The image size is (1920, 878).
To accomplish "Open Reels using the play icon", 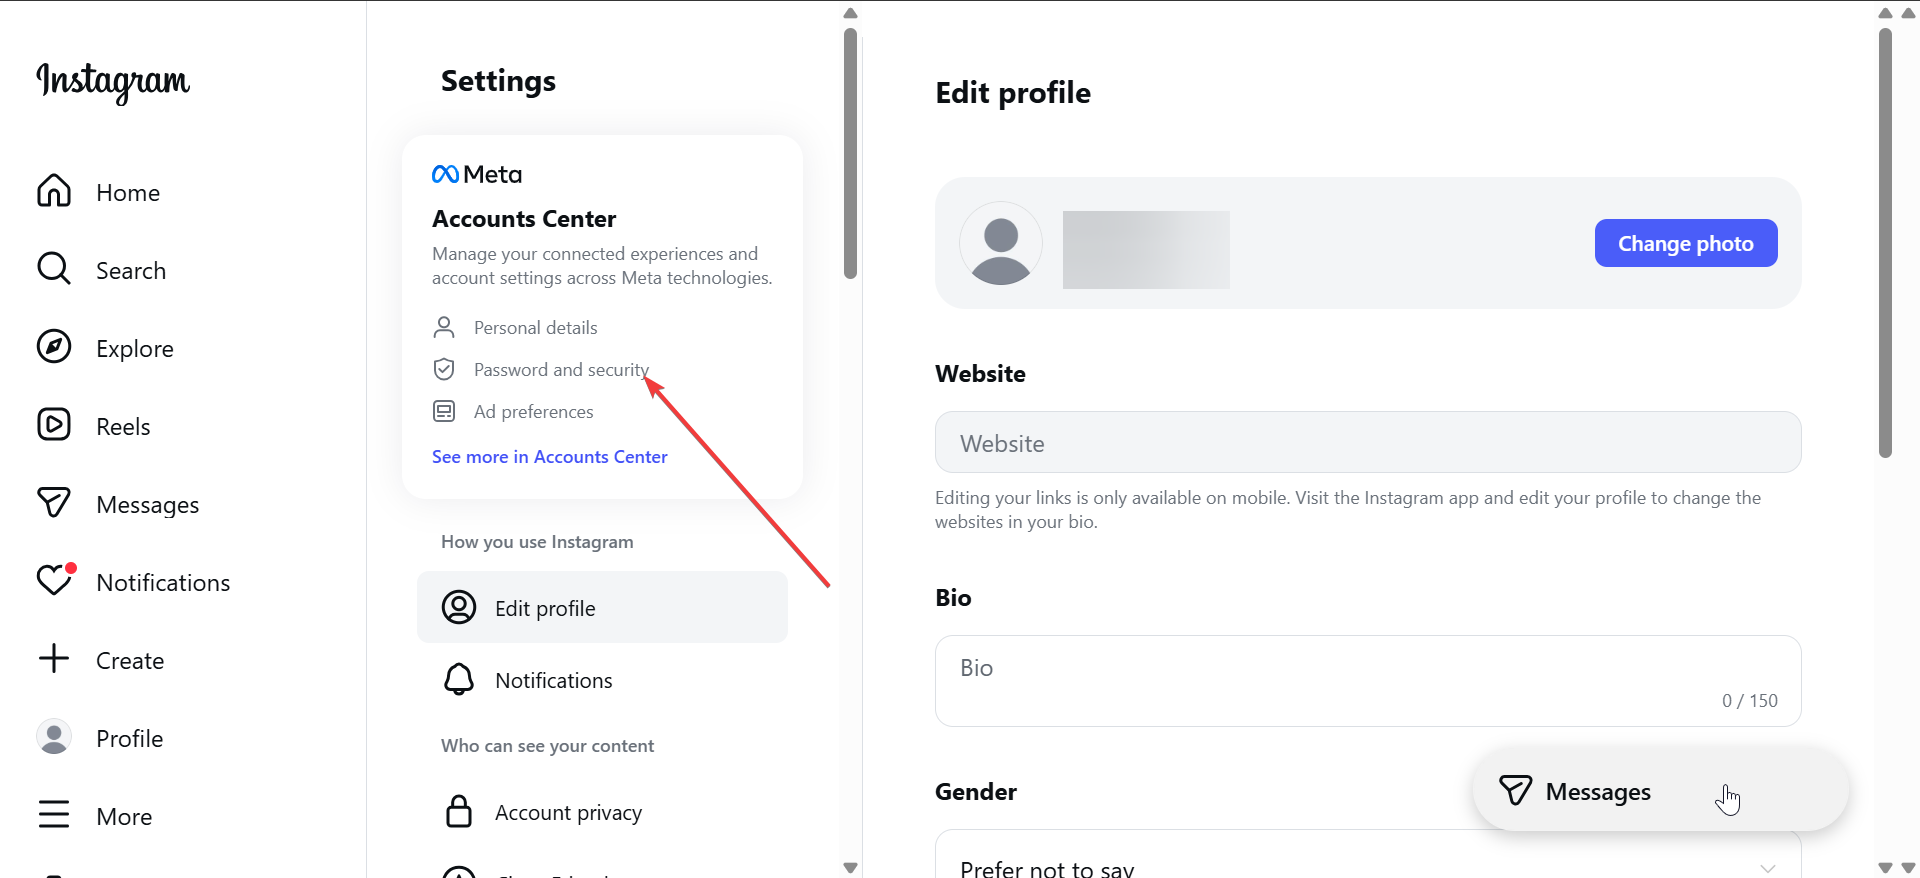I will (54, 425).
